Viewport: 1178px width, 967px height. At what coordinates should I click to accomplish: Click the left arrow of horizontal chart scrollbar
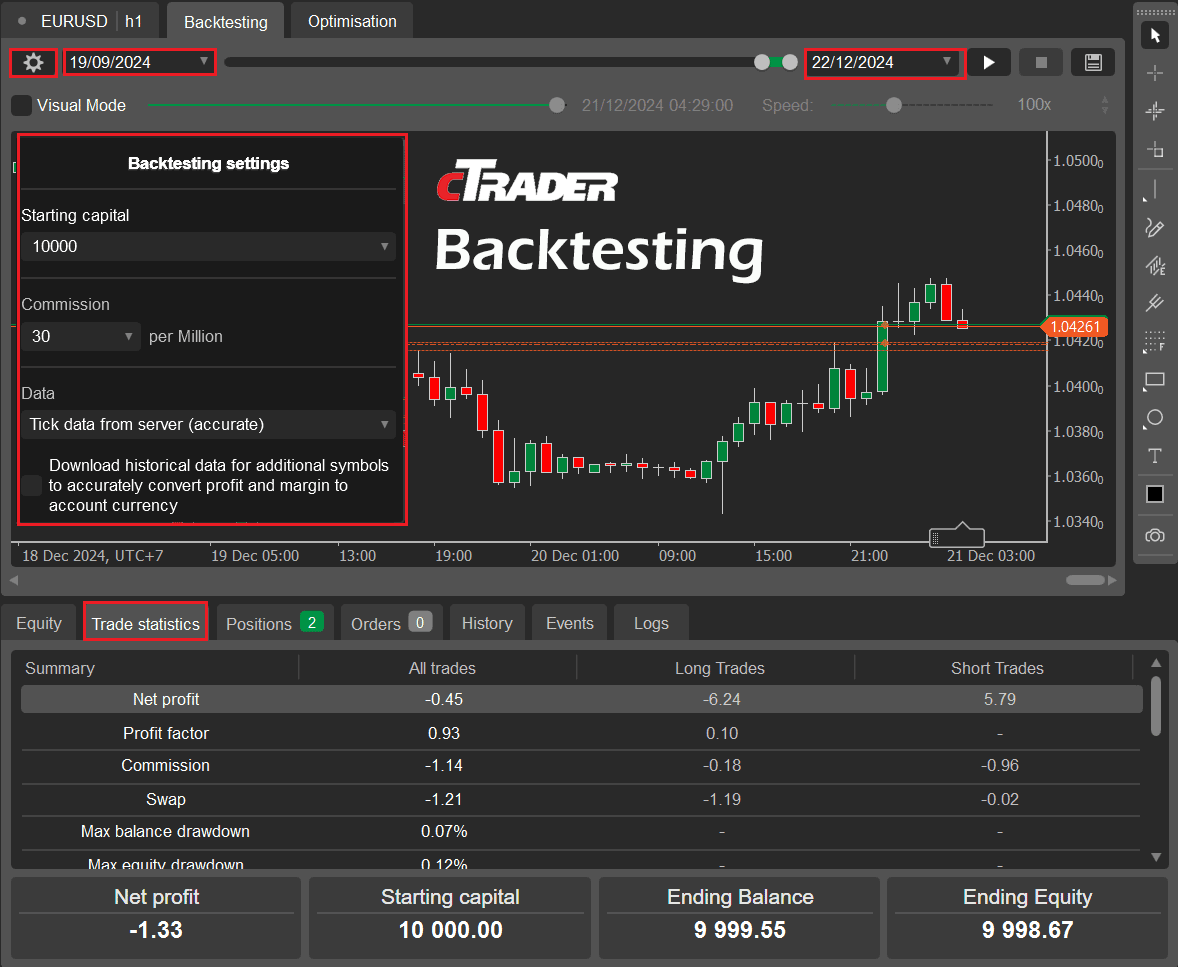coord(14,580)
